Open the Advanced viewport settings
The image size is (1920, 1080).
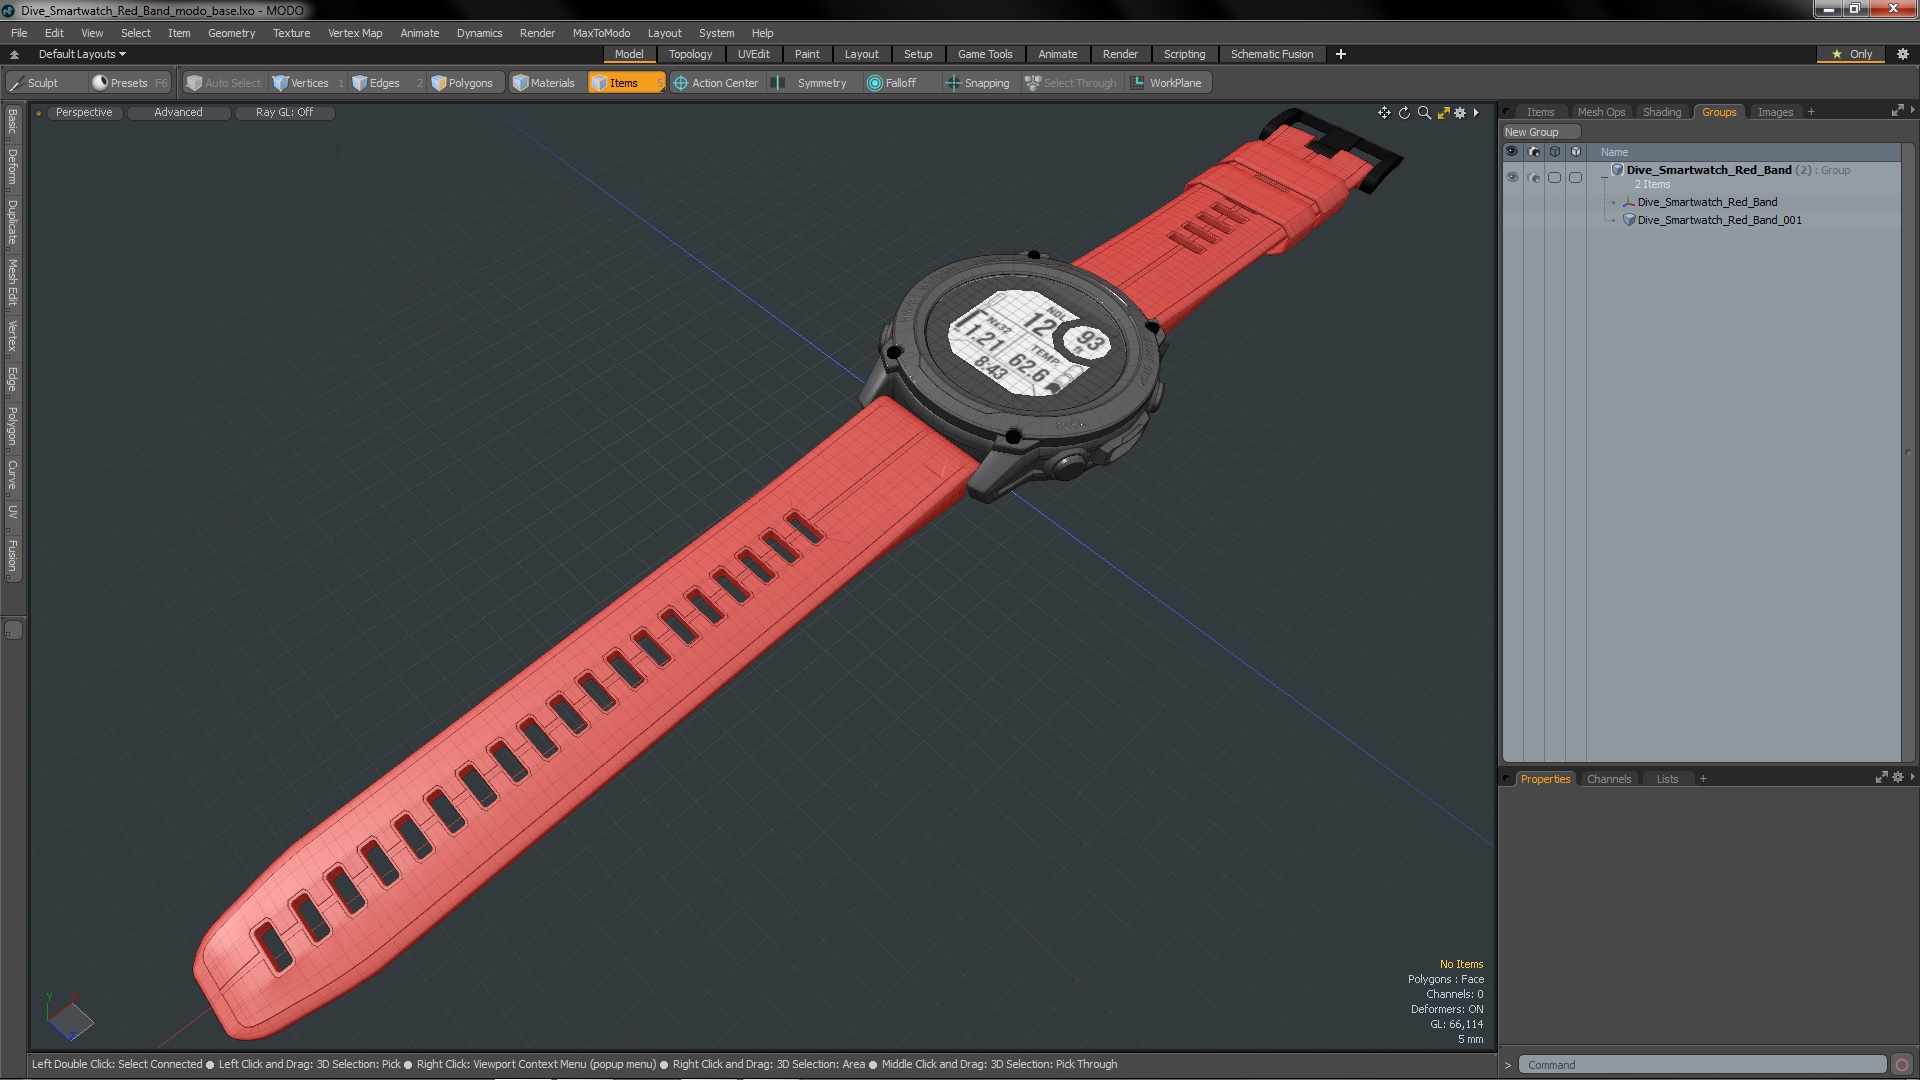coord(178,112)
